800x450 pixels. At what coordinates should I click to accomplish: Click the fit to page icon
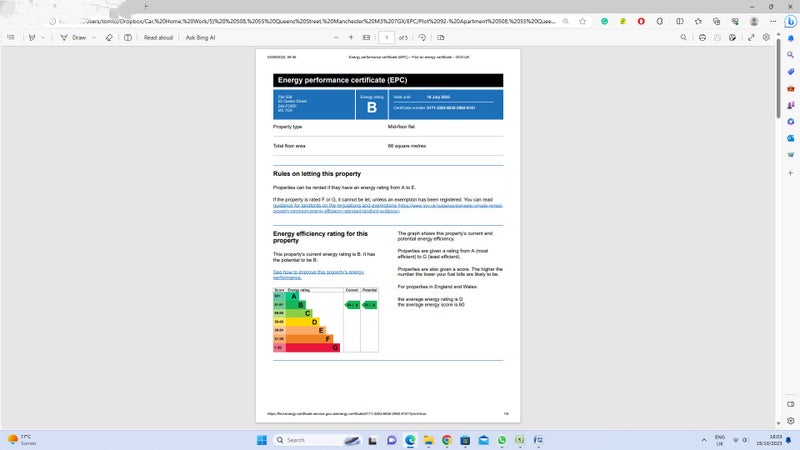point(366,37)
